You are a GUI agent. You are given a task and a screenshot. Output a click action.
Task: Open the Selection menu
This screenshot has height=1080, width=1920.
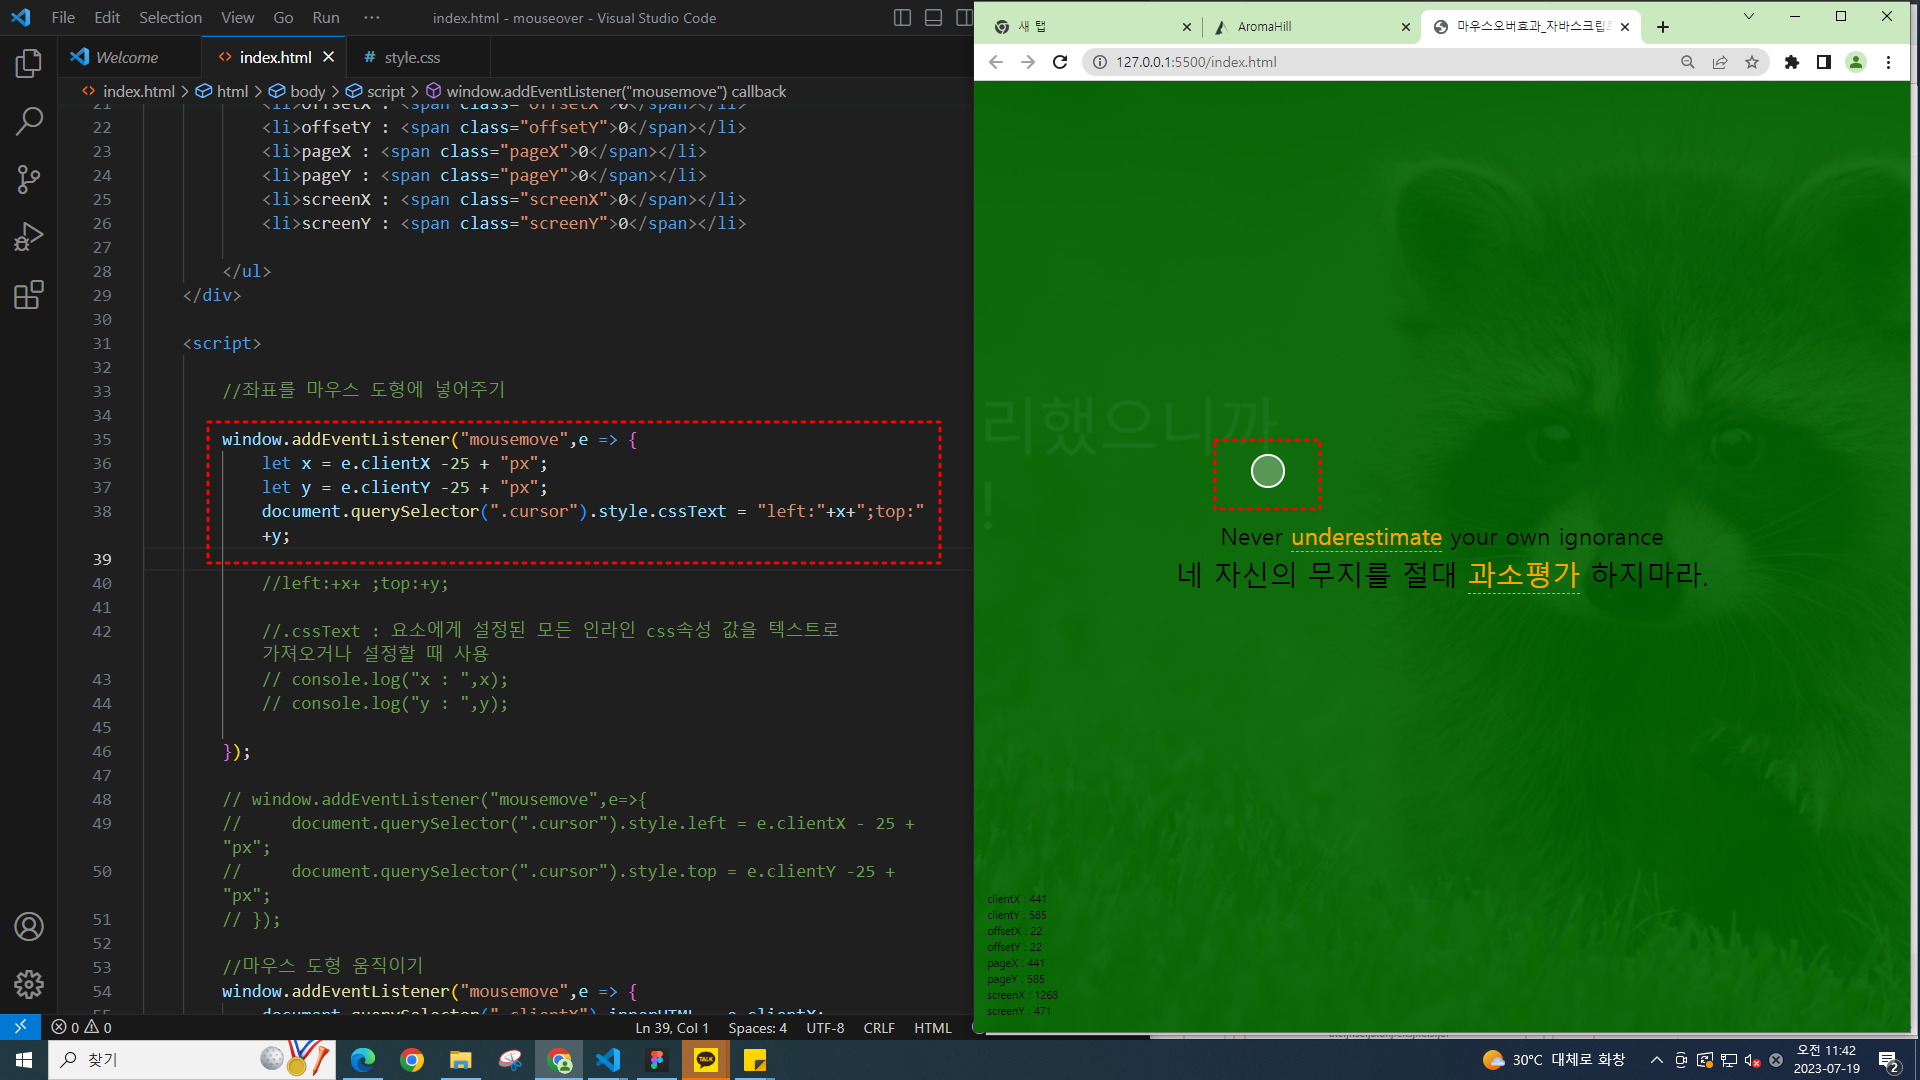point(170,18)
